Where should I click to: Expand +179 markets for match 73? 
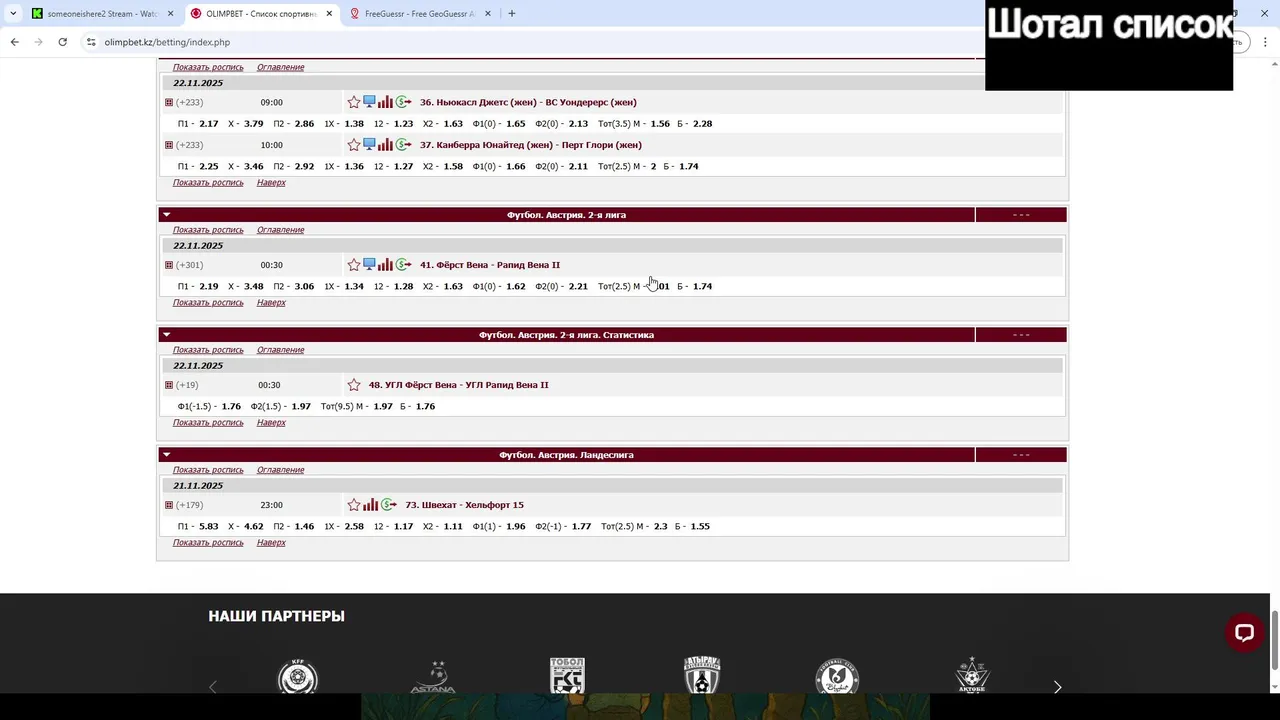[x=169, y=505]
